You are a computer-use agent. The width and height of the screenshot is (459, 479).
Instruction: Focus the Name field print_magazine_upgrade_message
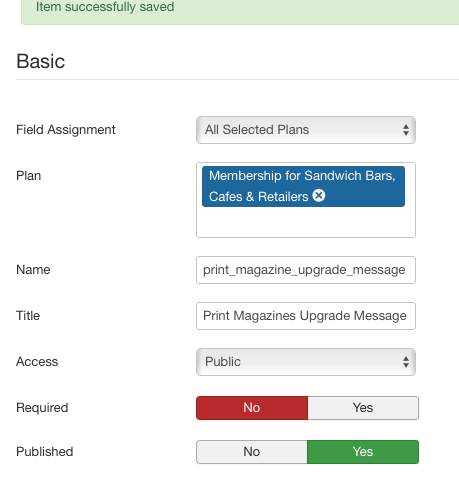coord(306,270)
